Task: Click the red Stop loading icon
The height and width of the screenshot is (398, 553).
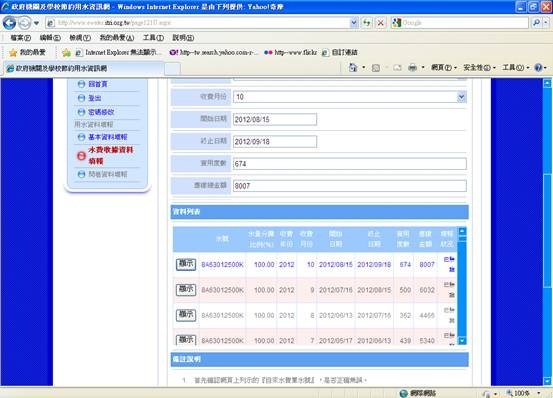Action: pyautogui.click(x=380, y=23)
